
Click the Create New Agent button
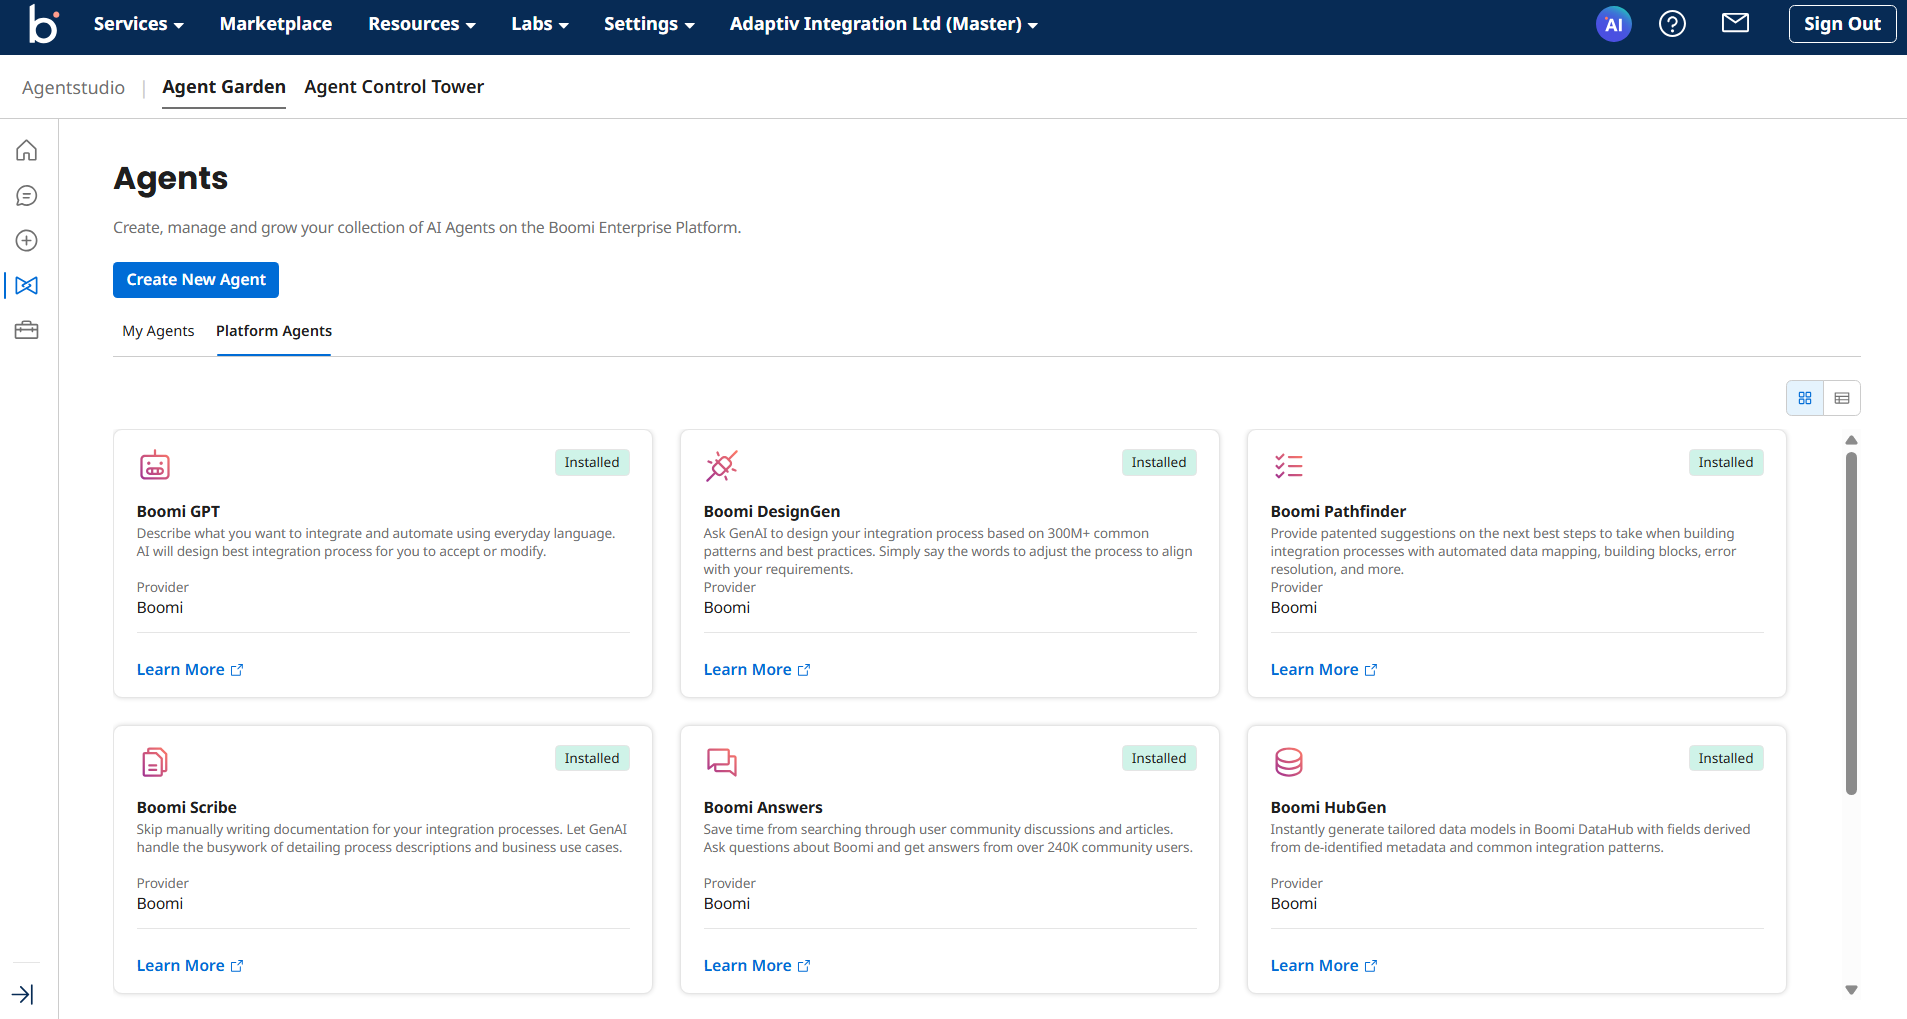196,280
